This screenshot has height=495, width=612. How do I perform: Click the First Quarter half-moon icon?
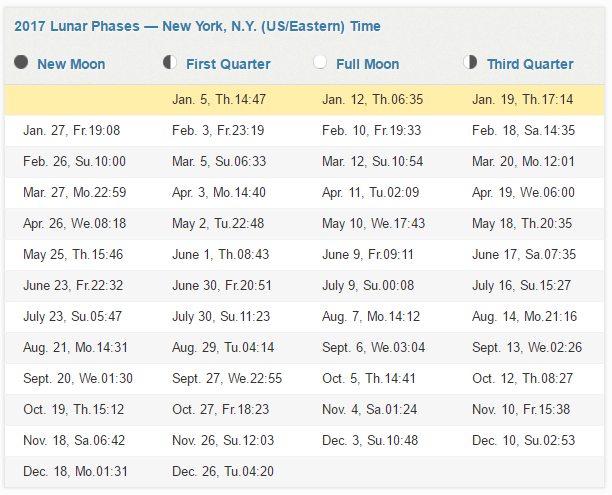(170, 62)
